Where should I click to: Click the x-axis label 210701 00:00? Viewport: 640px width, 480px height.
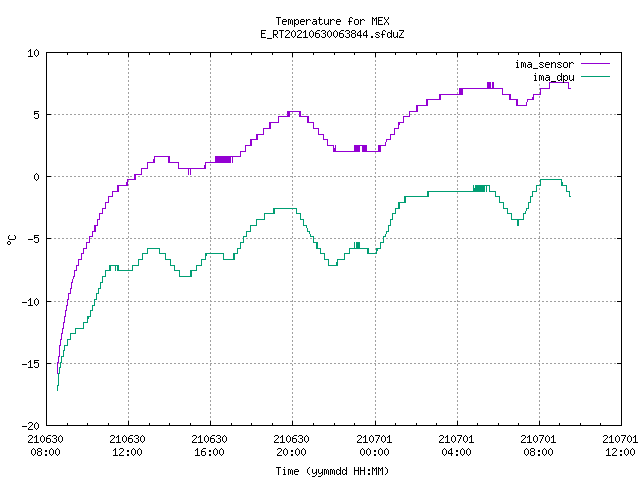(x=374, y=446)
